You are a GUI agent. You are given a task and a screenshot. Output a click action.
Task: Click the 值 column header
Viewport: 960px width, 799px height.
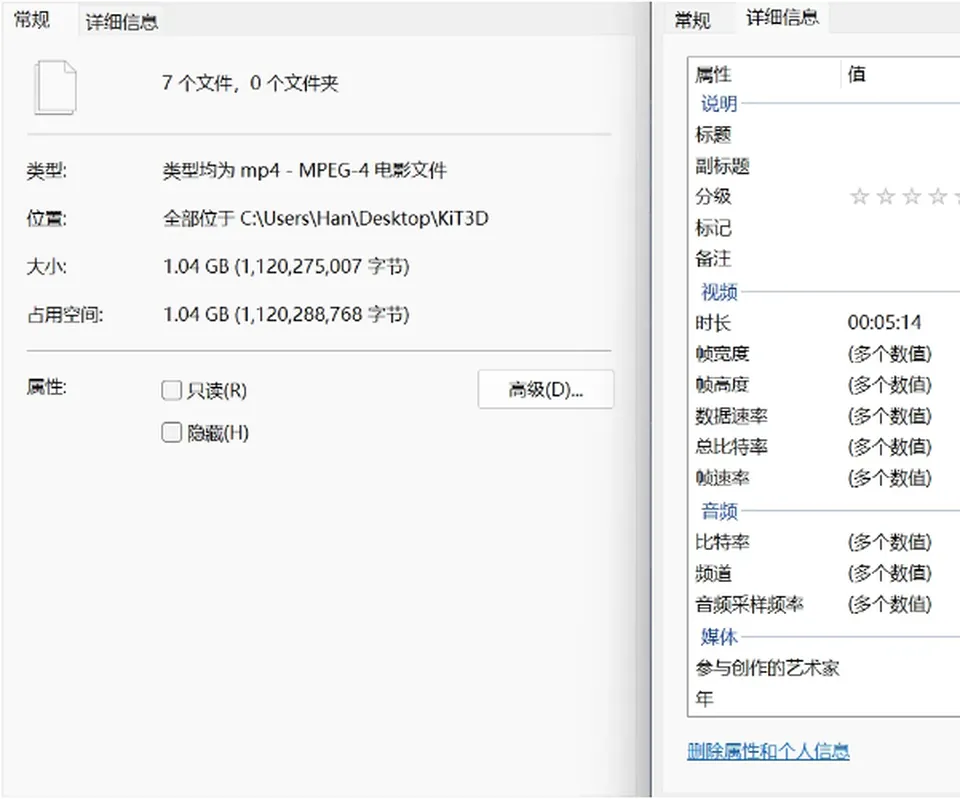coord(900,75)
